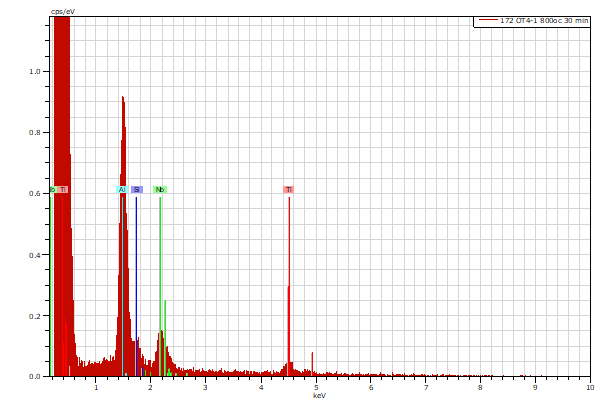This screenshot has width=601, height=412.
Task: Click the 0.4 y-axis tick value
Action: pos(34,255)
